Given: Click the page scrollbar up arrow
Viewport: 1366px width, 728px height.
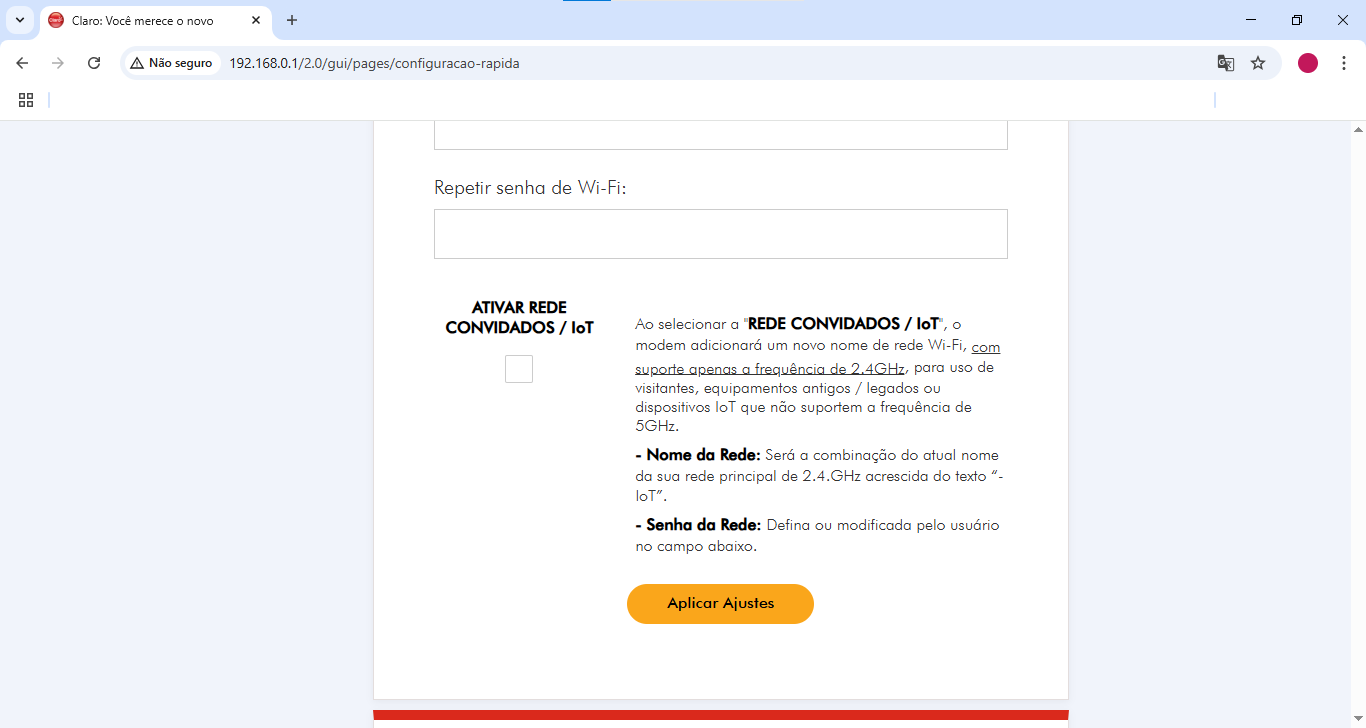Looking at the screenshot, I should pyautogui.click(x=1358, y=129).
